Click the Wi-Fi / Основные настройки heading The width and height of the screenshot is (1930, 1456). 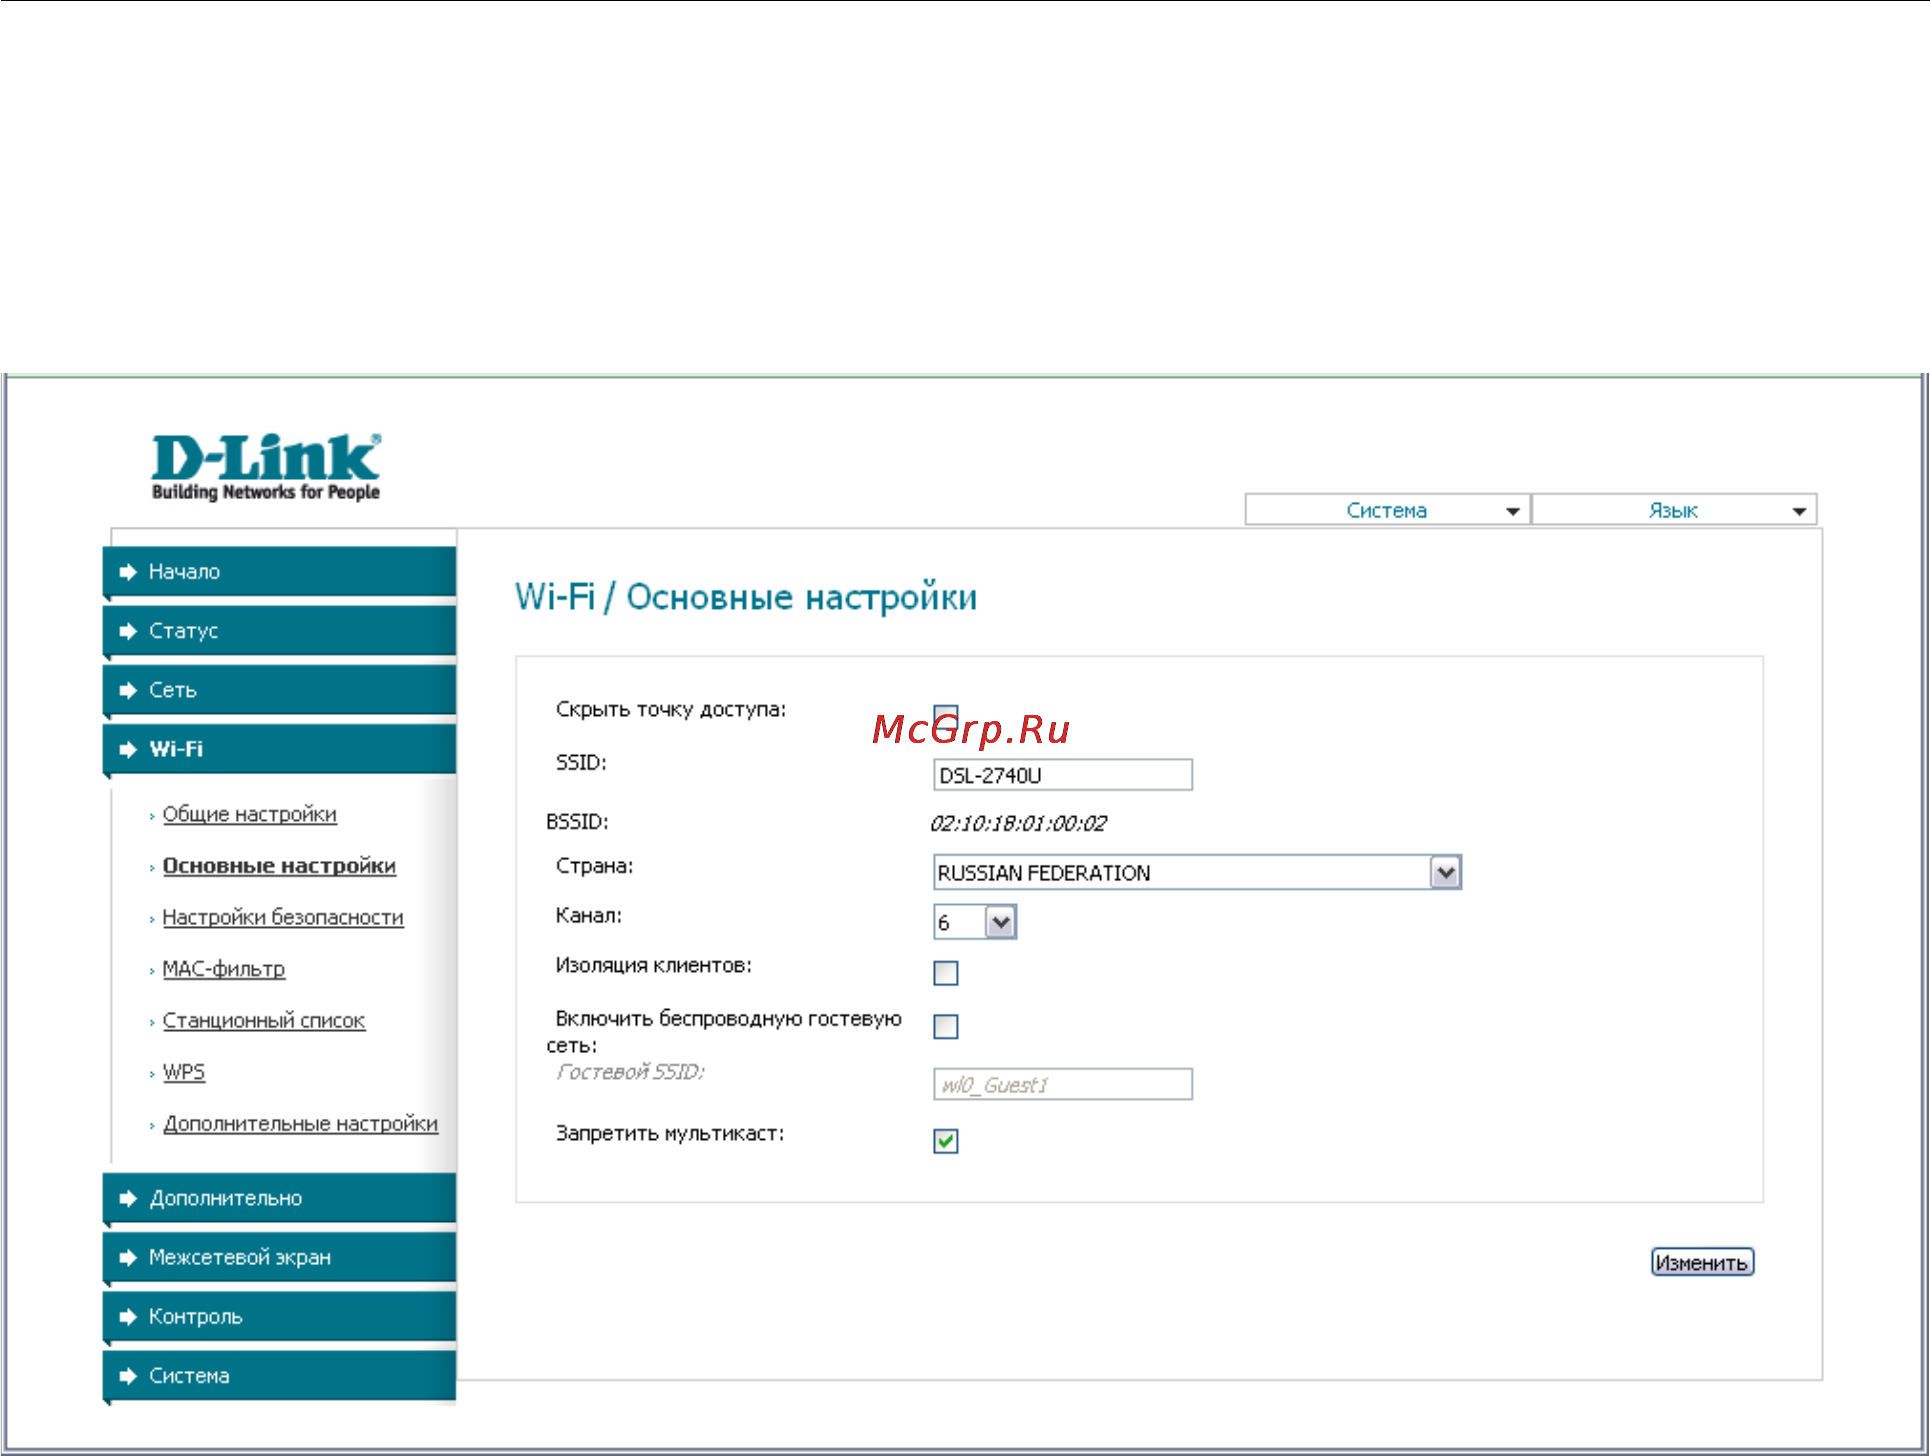746,597
